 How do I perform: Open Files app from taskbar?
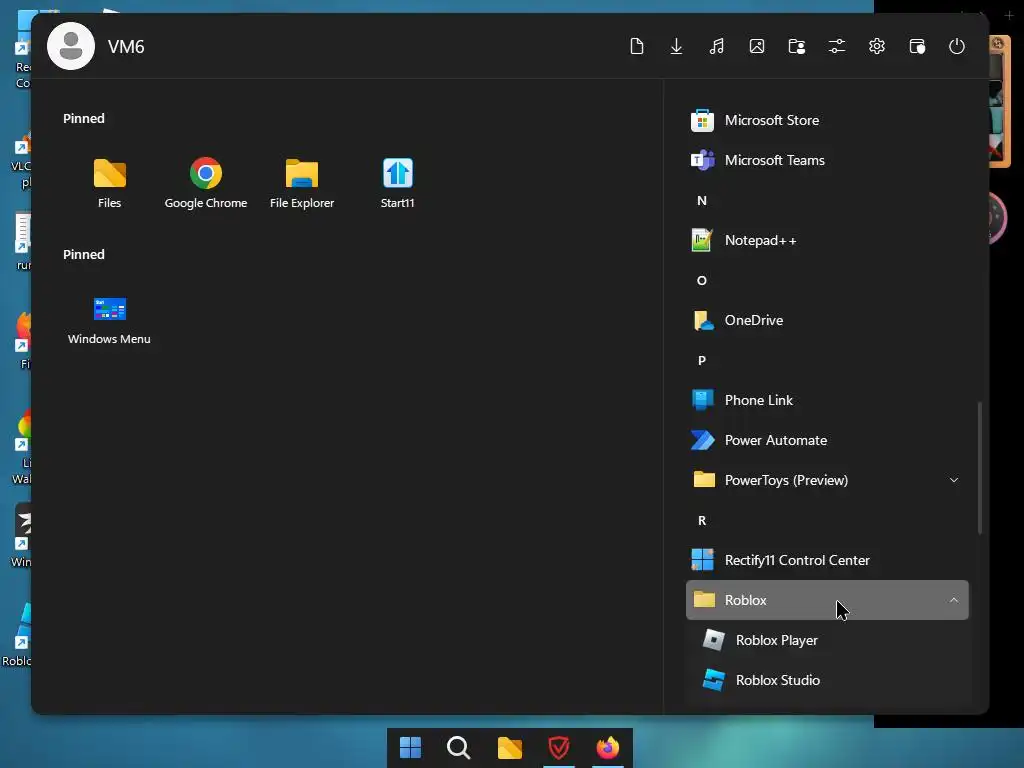point(509,747)
